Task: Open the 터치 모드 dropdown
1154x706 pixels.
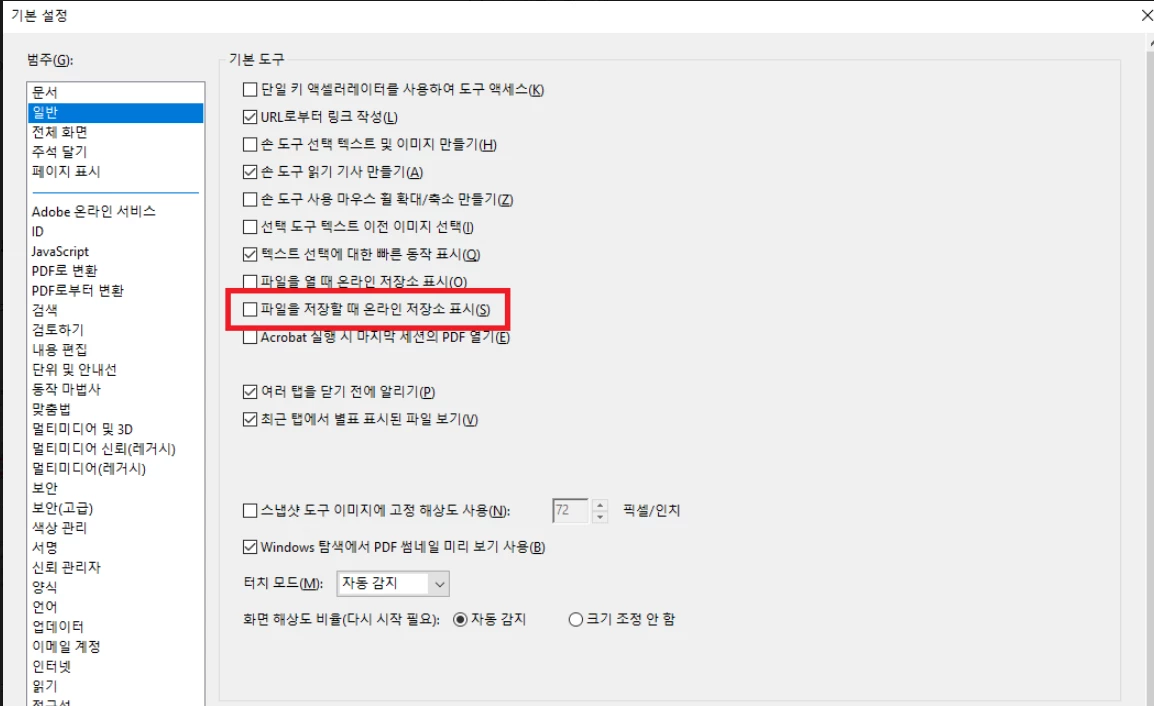Action: (393, 584)
